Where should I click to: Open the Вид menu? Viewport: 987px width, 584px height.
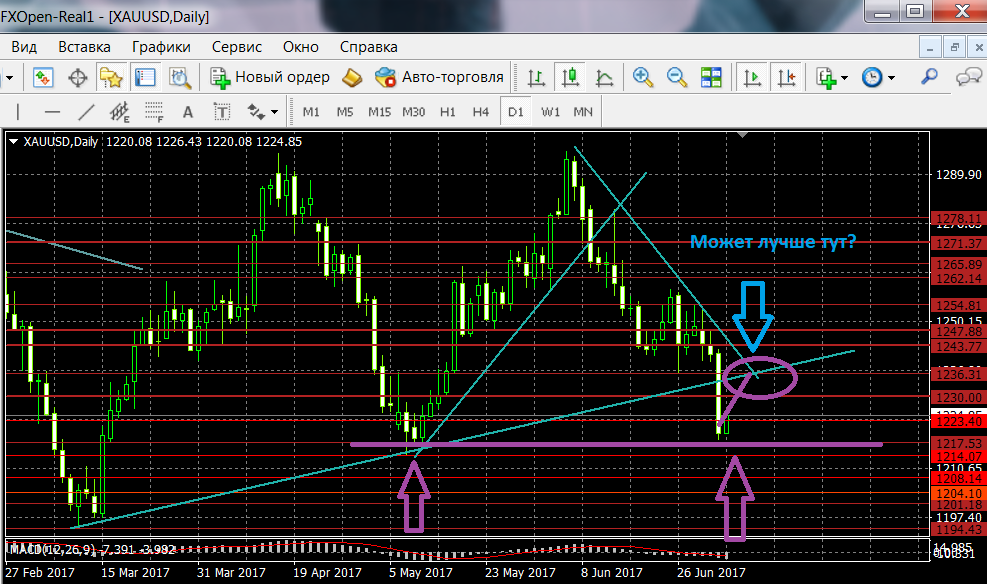coord(24,47)
